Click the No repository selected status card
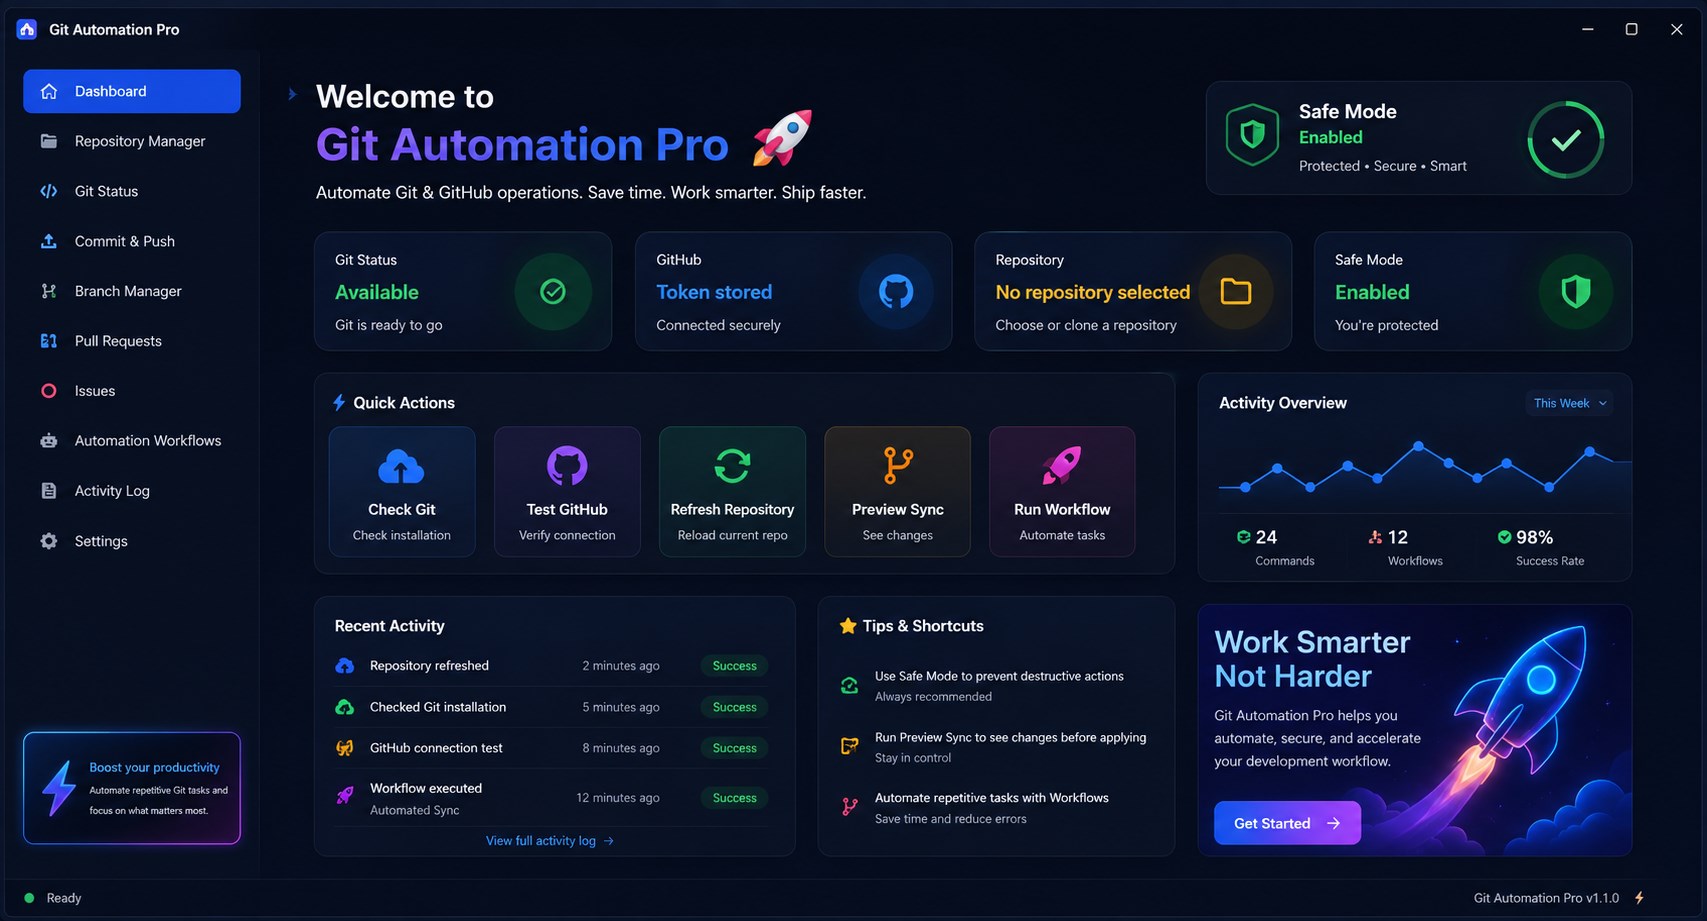The width and height of the screenshot is (1707, 921). (x=1133, y=291)
